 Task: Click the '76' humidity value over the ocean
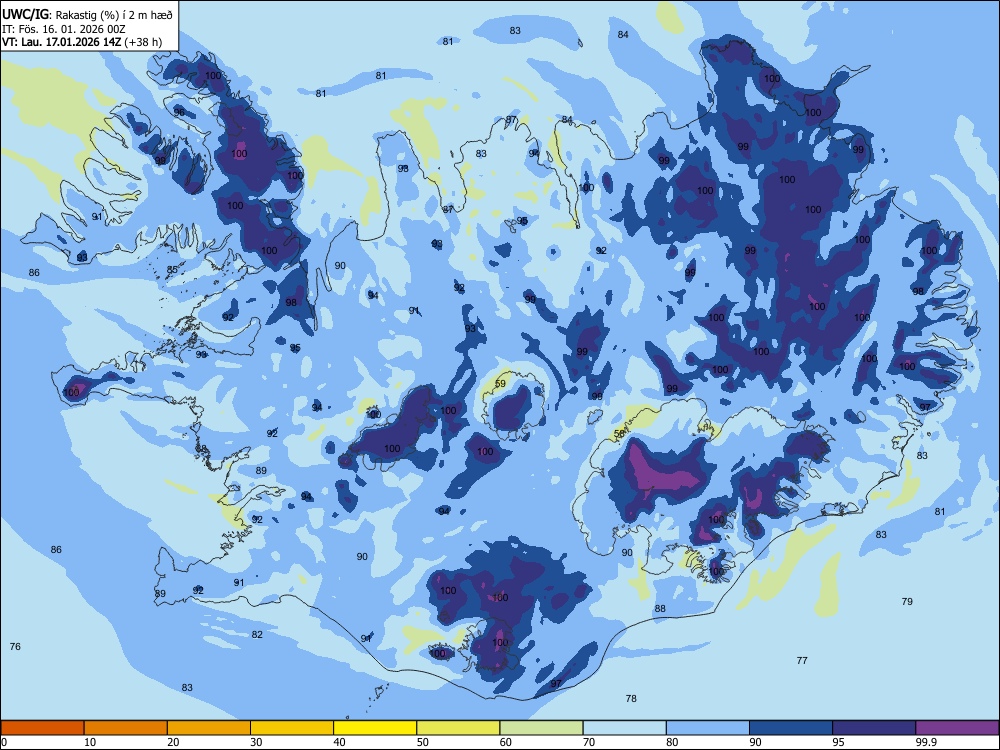(x=15, y=647)
